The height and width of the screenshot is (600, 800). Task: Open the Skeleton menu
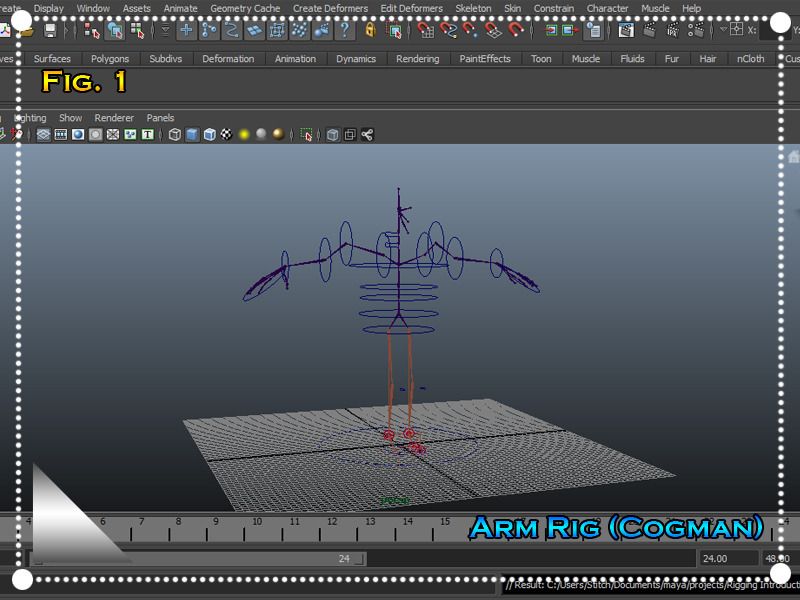[473, 8]
